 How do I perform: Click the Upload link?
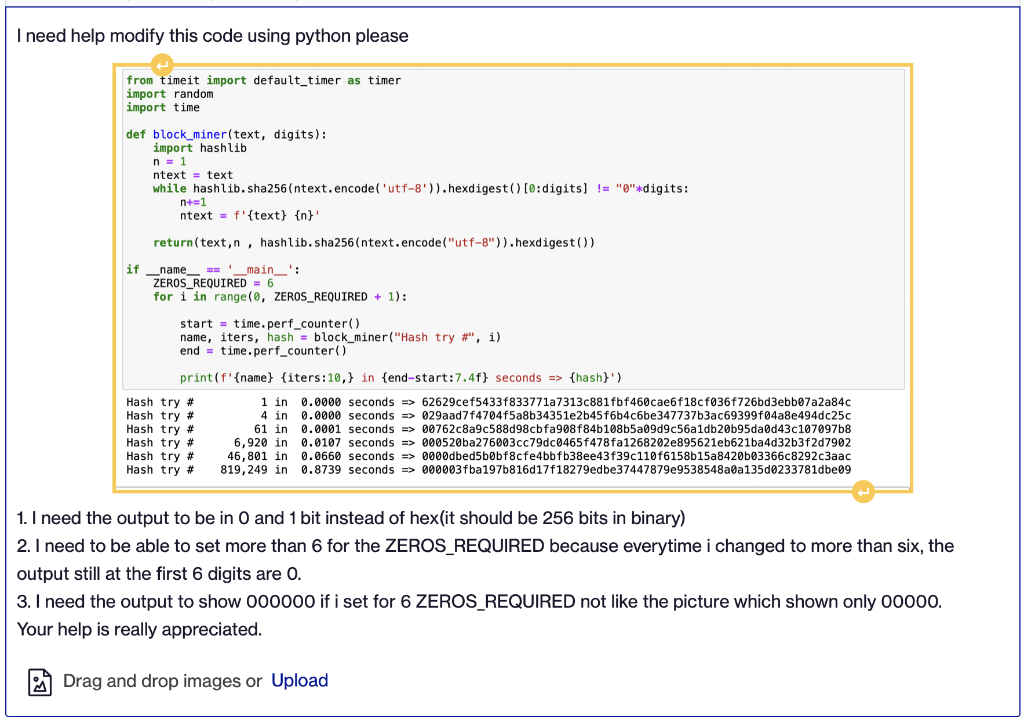299,680
